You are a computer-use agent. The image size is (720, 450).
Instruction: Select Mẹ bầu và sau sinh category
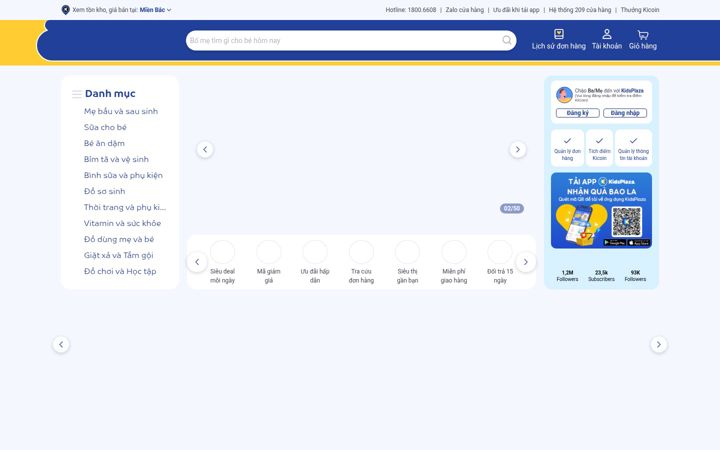click(x=121, y=111)
